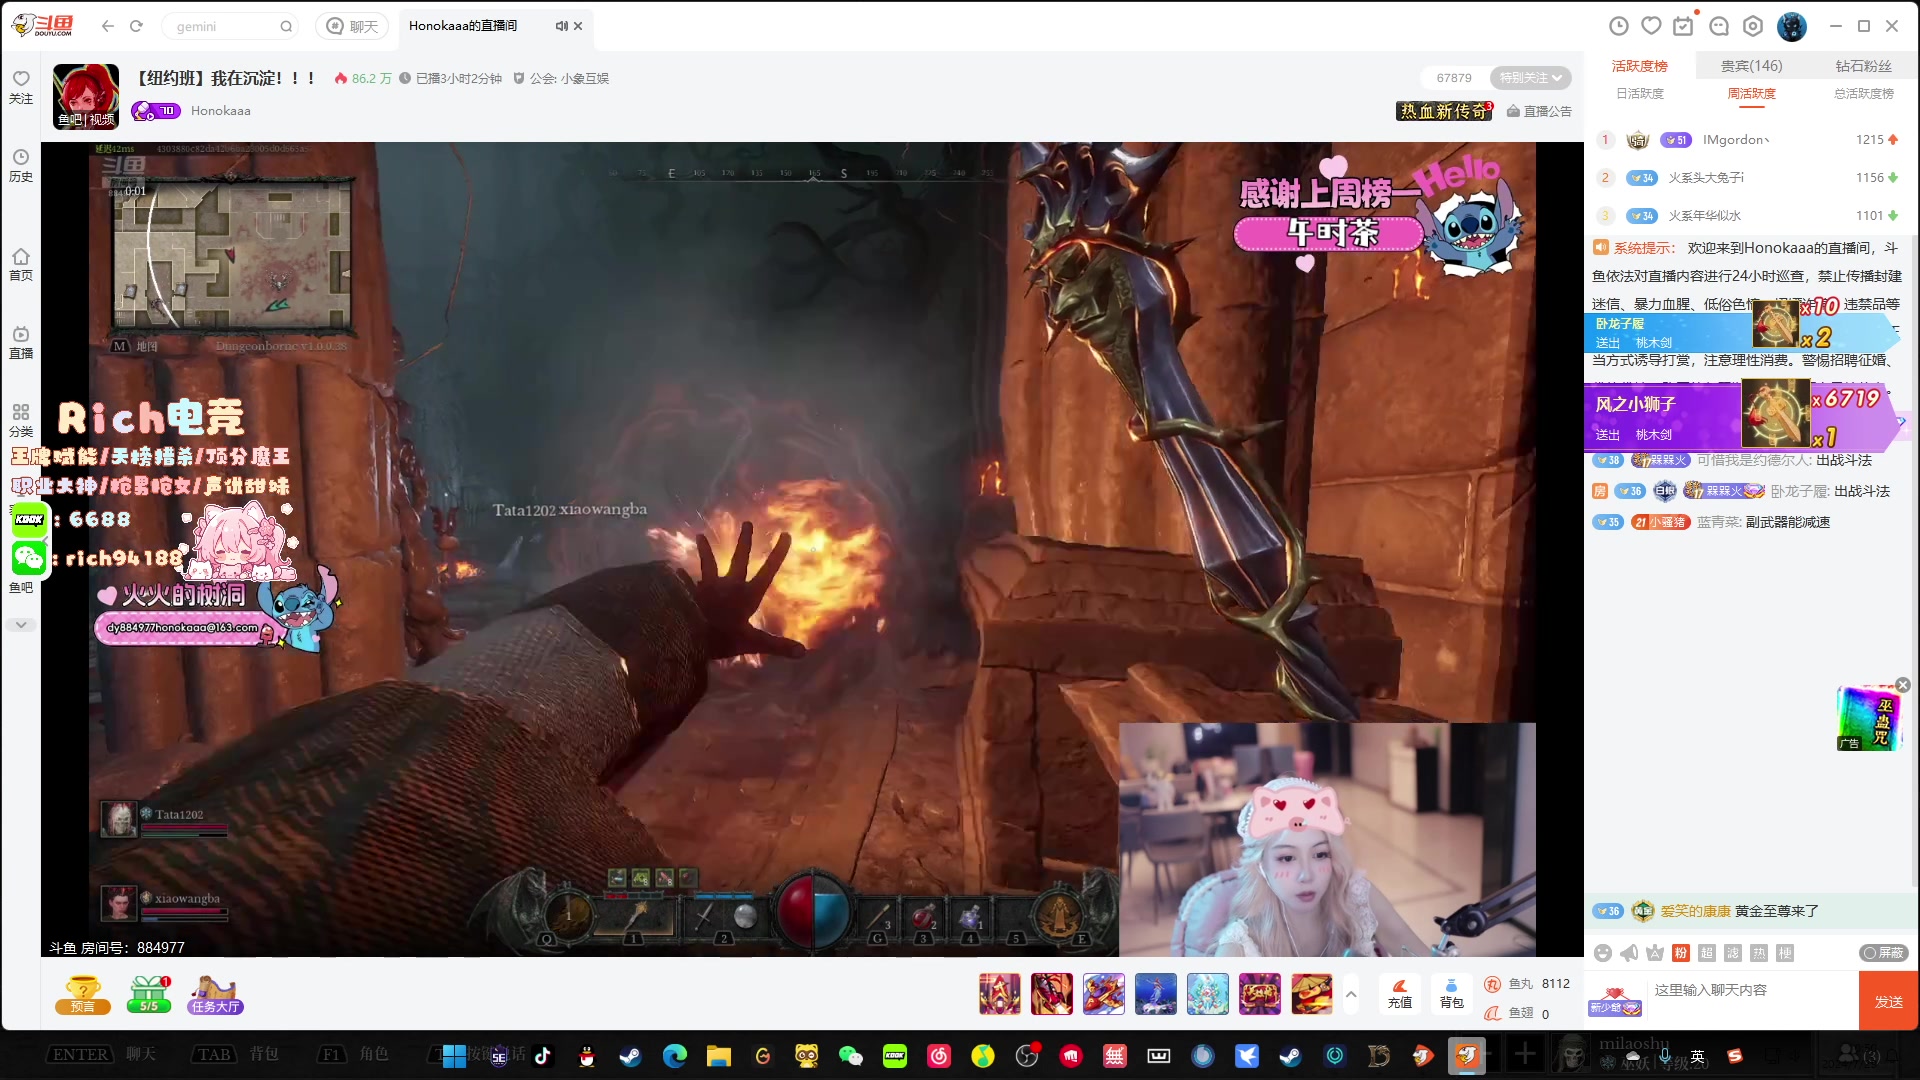Toggle the 热 hot chat filter
Viewport: 1920px width, 1080px height.
click(x=1759, y=953)
